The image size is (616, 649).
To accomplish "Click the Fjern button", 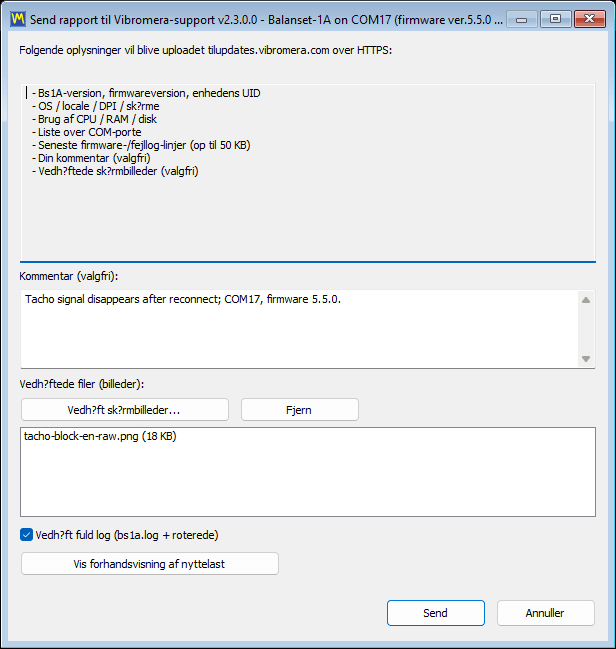I will tap(300, 410).
